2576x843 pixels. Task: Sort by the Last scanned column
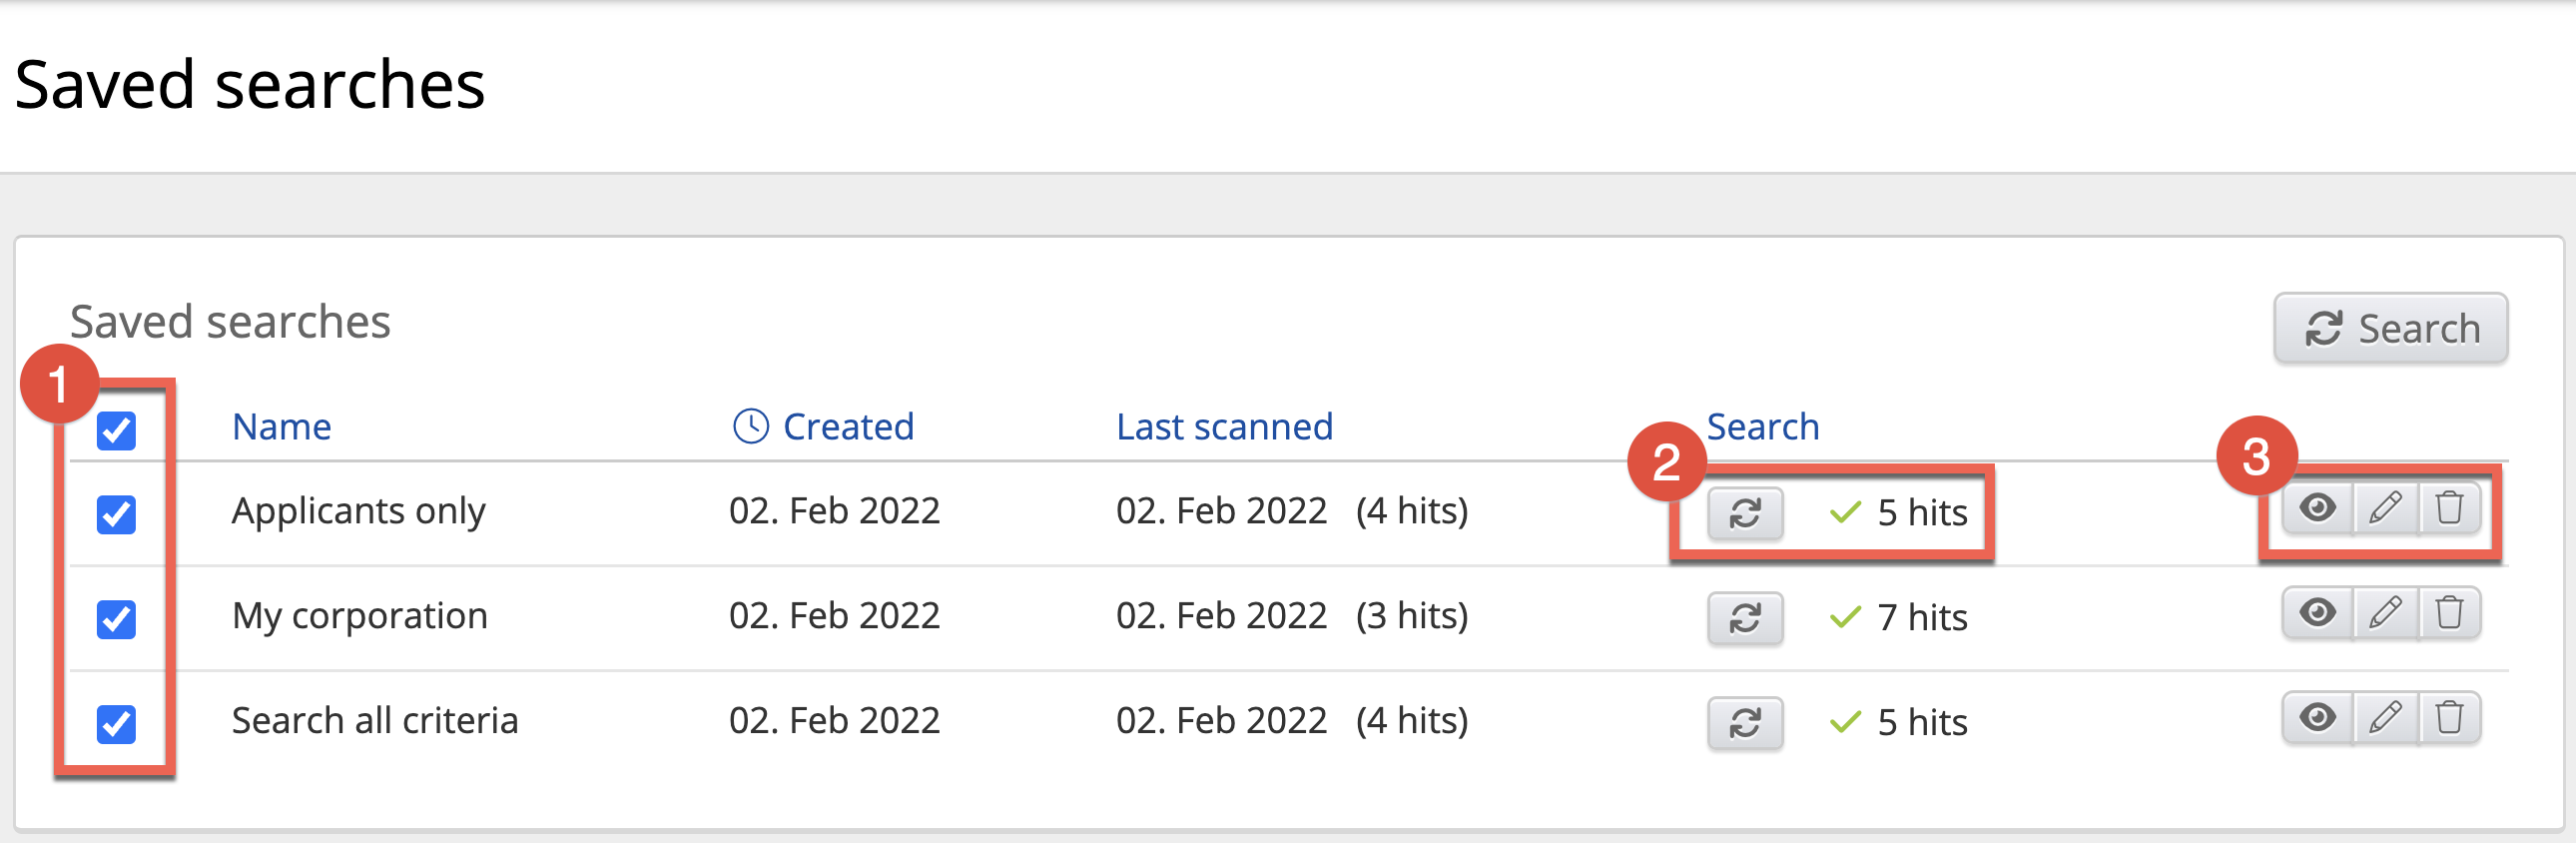(1223, 427)
